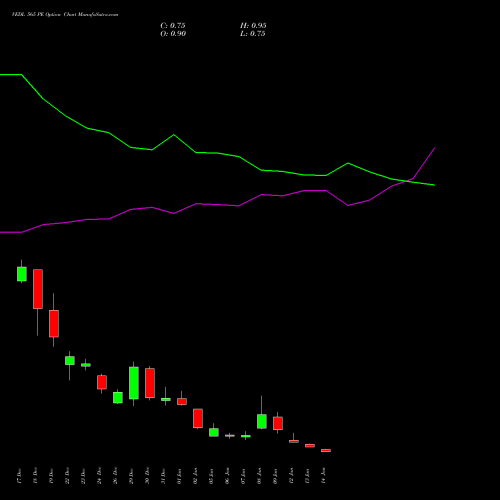The image size is (500, 500).
Task: Click the green candle for 26 Dec
Action: [118, 398]
